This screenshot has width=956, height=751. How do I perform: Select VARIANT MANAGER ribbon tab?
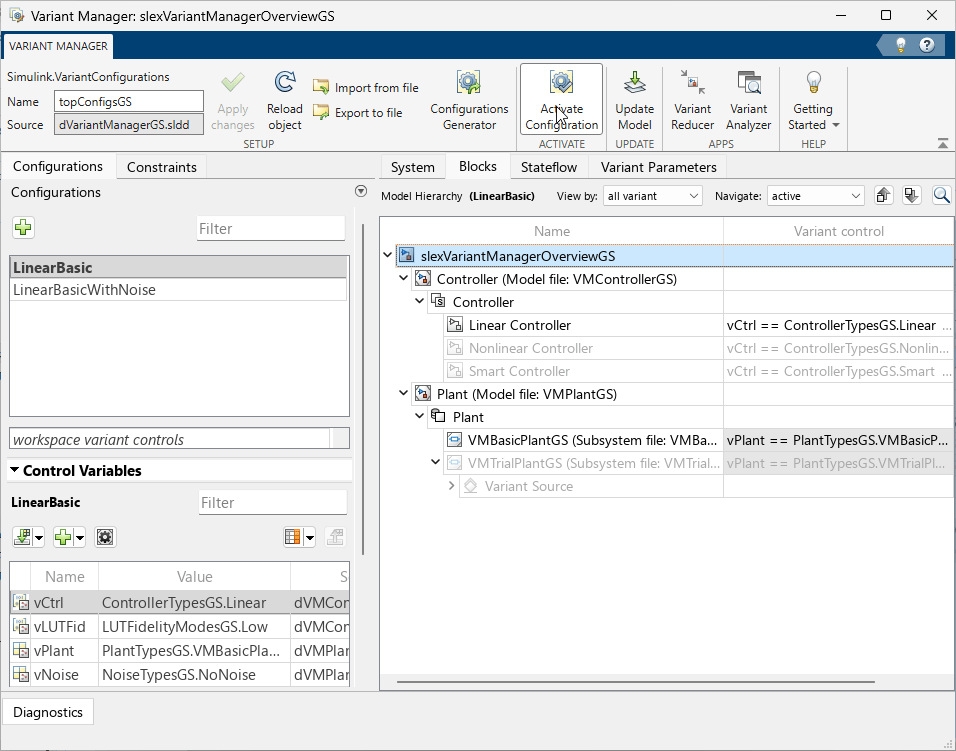point(59,46)
